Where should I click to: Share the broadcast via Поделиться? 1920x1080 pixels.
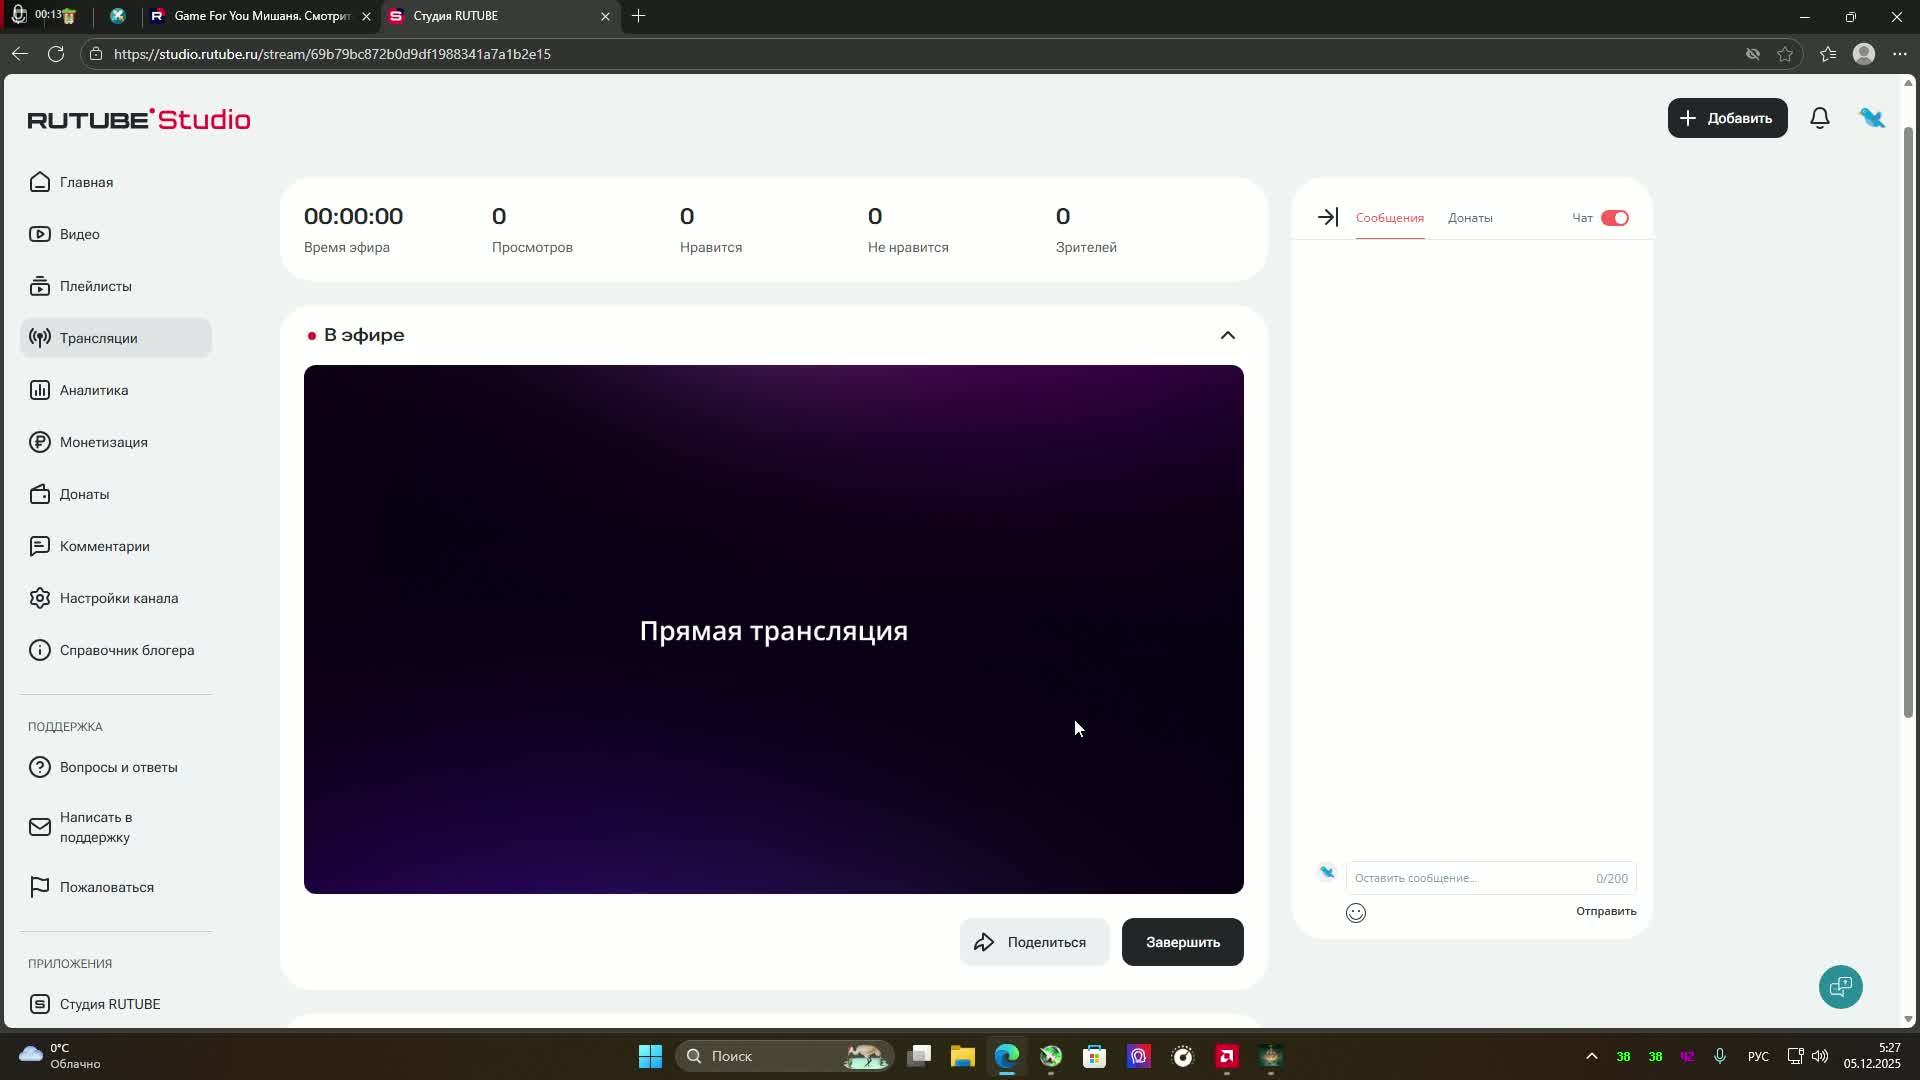coord(1034,941)
